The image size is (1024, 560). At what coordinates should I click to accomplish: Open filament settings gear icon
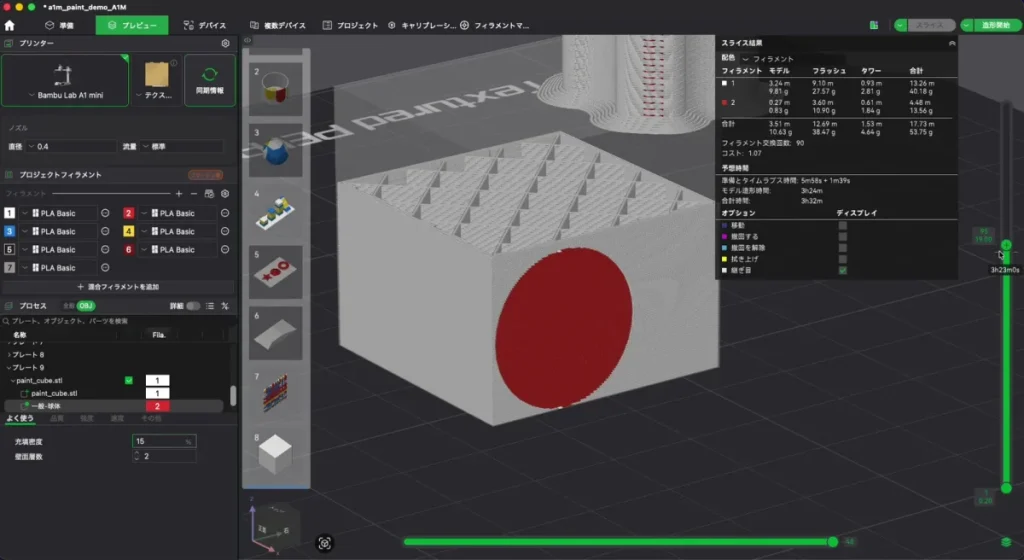point(225,194)
